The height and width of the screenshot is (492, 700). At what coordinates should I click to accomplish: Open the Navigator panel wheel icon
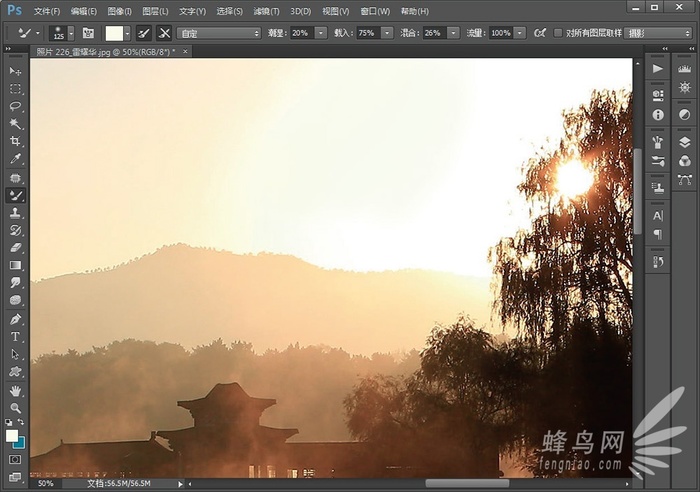(684, 87)
